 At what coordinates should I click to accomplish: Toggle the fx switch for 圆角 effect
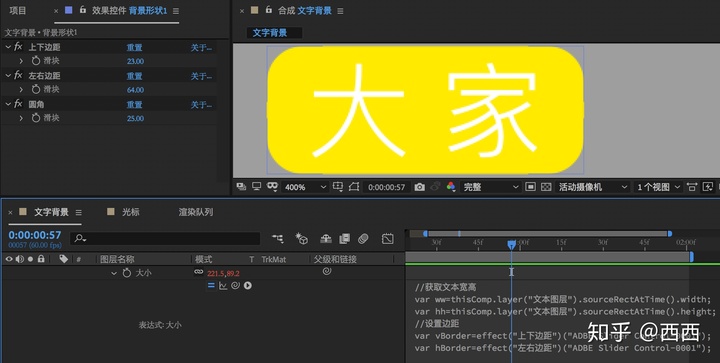pos(18,104)
